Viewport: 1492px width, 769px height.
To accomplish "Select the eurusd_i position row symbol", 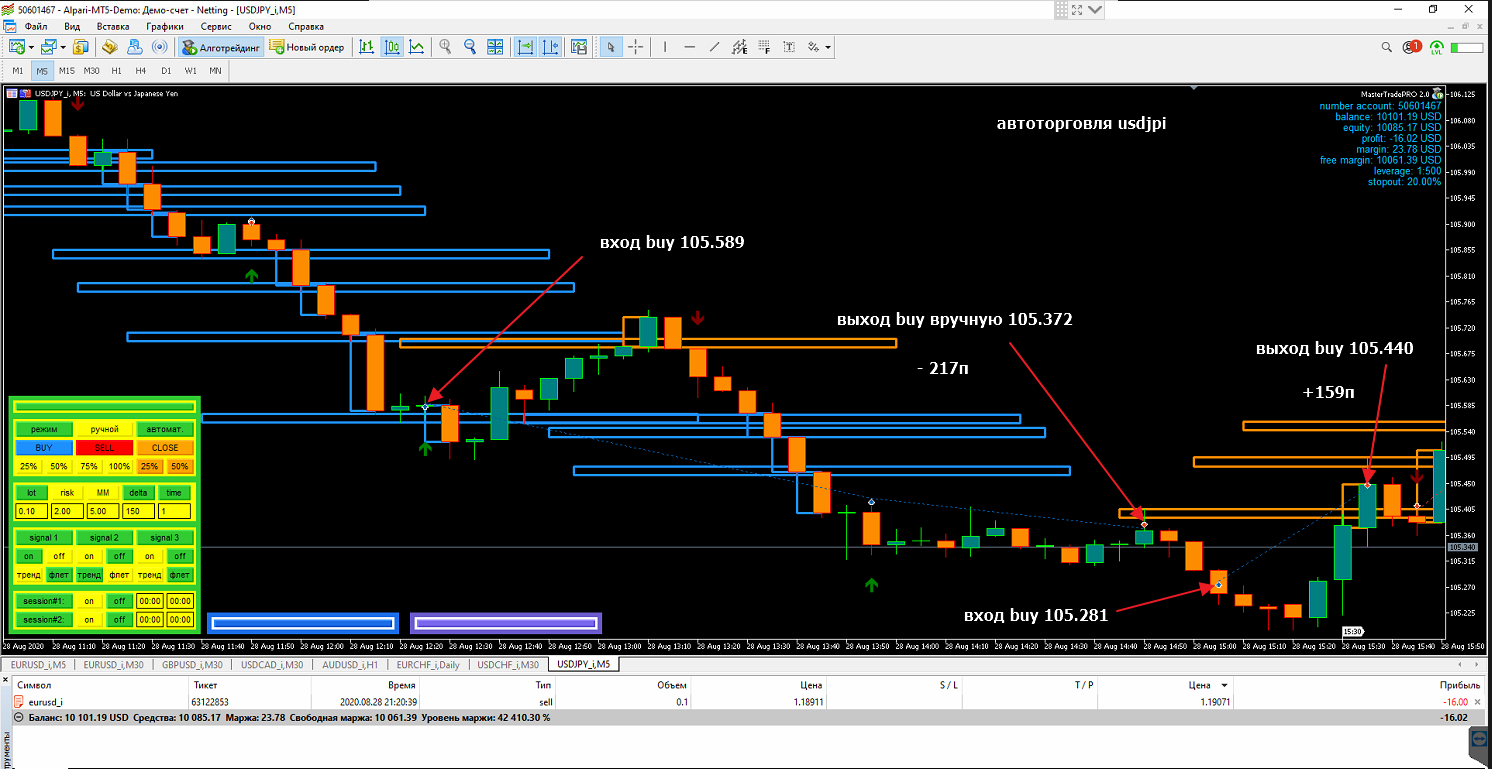I will [46, 702].
